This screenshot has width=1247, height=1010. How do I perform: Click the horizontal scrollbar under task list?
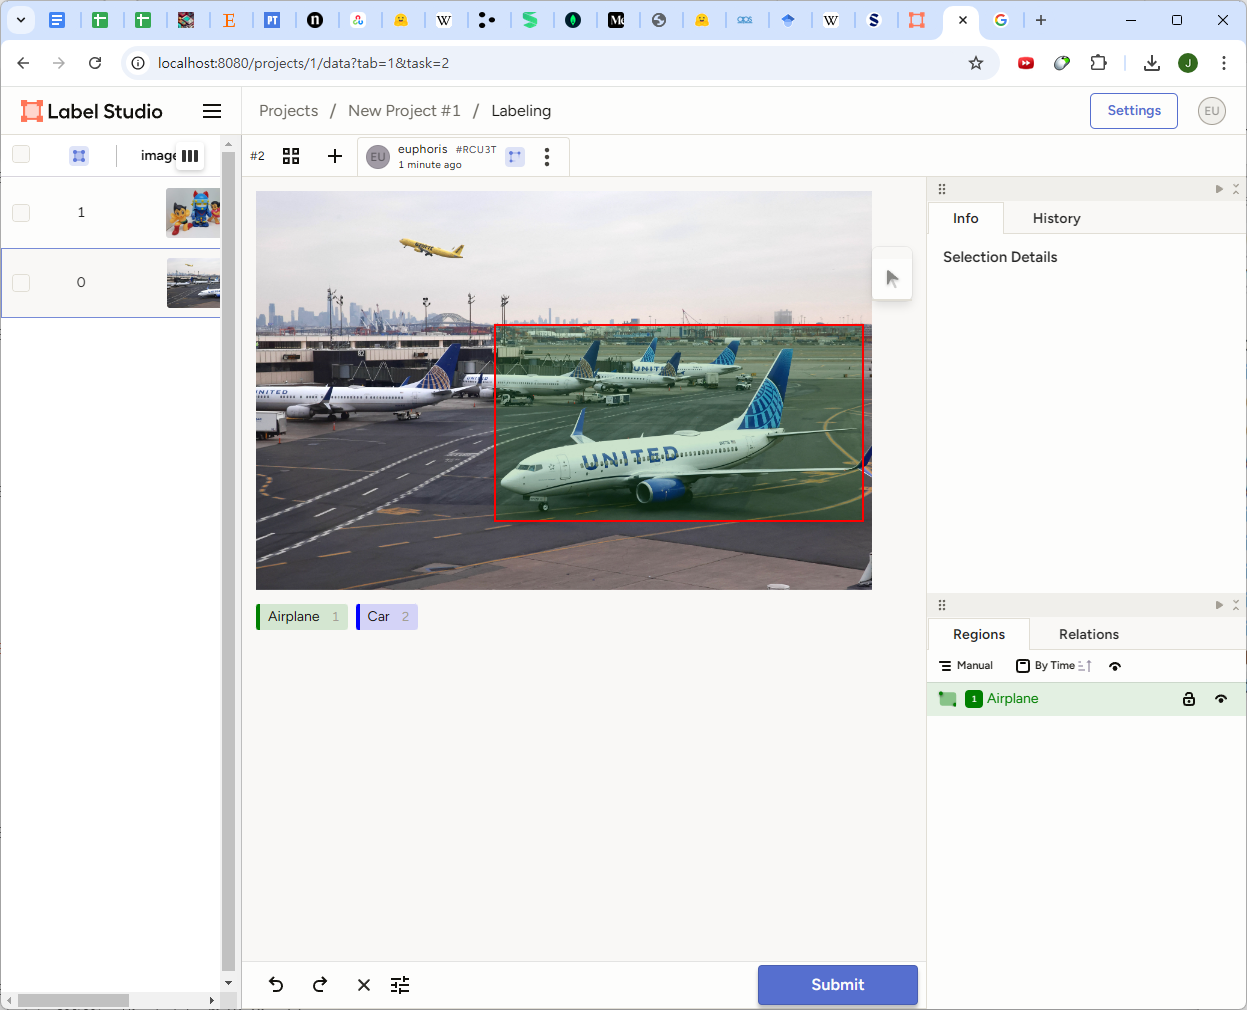click(73, 1000)
